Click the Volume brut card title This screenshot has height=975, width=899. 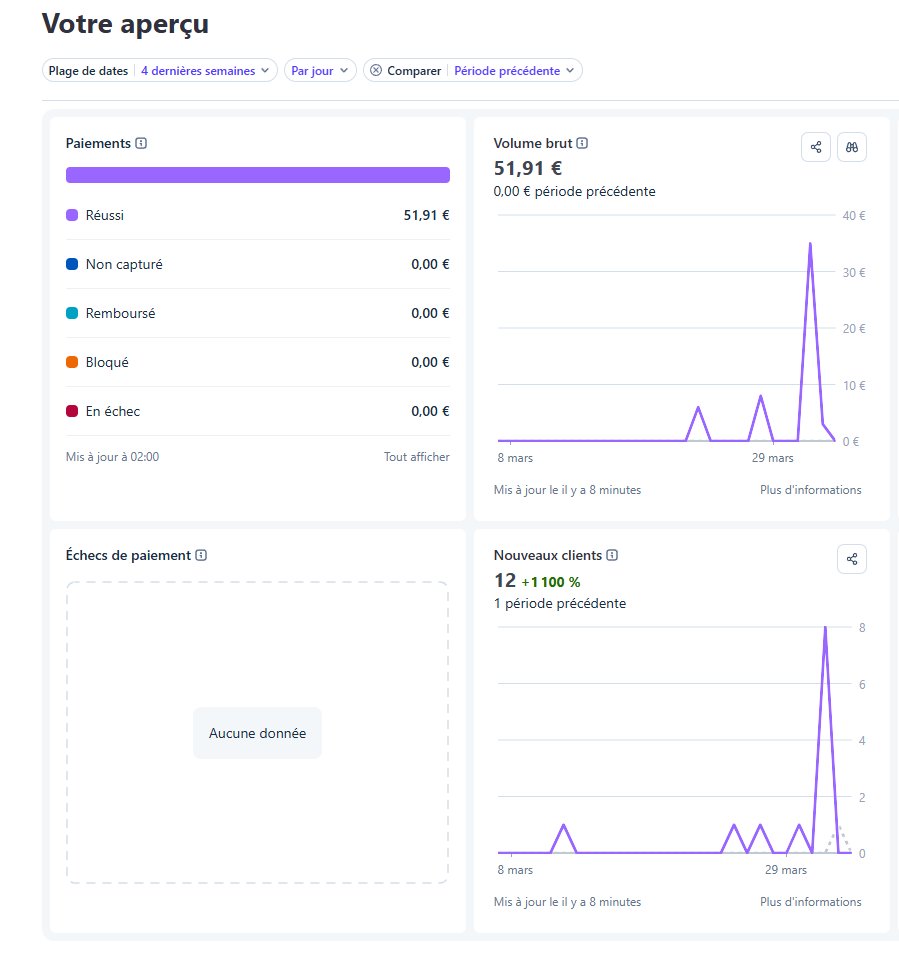point(533,143)
